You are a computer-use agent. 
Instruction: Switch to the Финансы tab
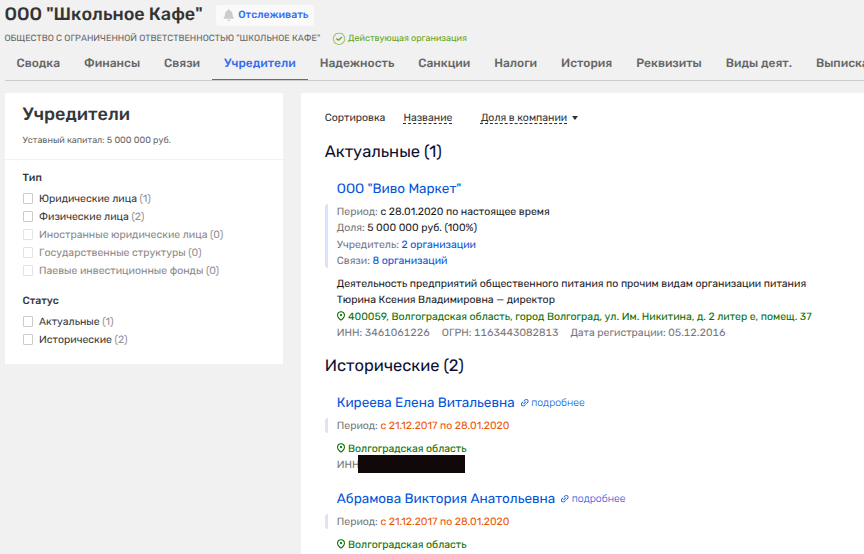point(112,63)
